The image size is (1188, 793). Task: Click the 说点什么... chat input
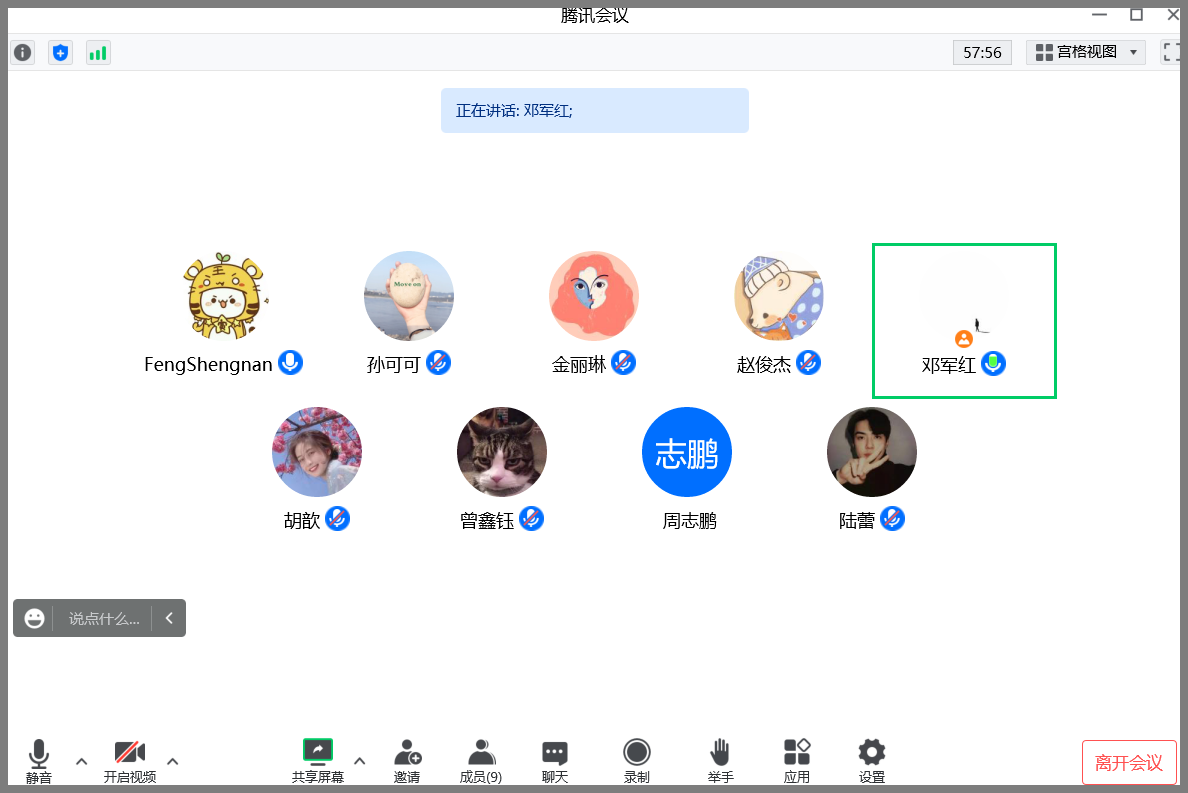coord(103,618)
